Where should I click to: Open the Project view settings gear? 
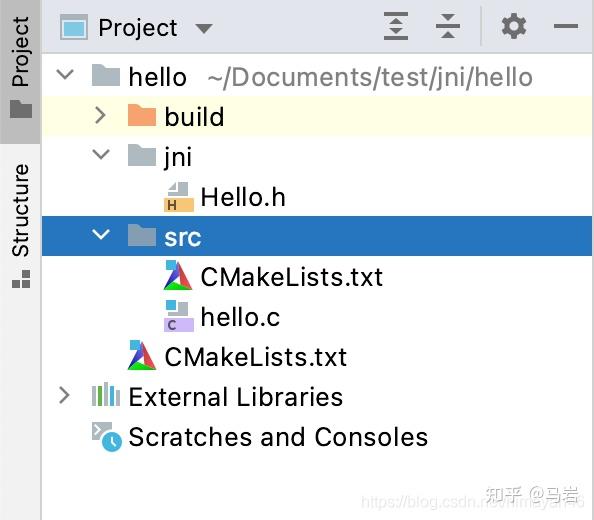pos(514,26)
